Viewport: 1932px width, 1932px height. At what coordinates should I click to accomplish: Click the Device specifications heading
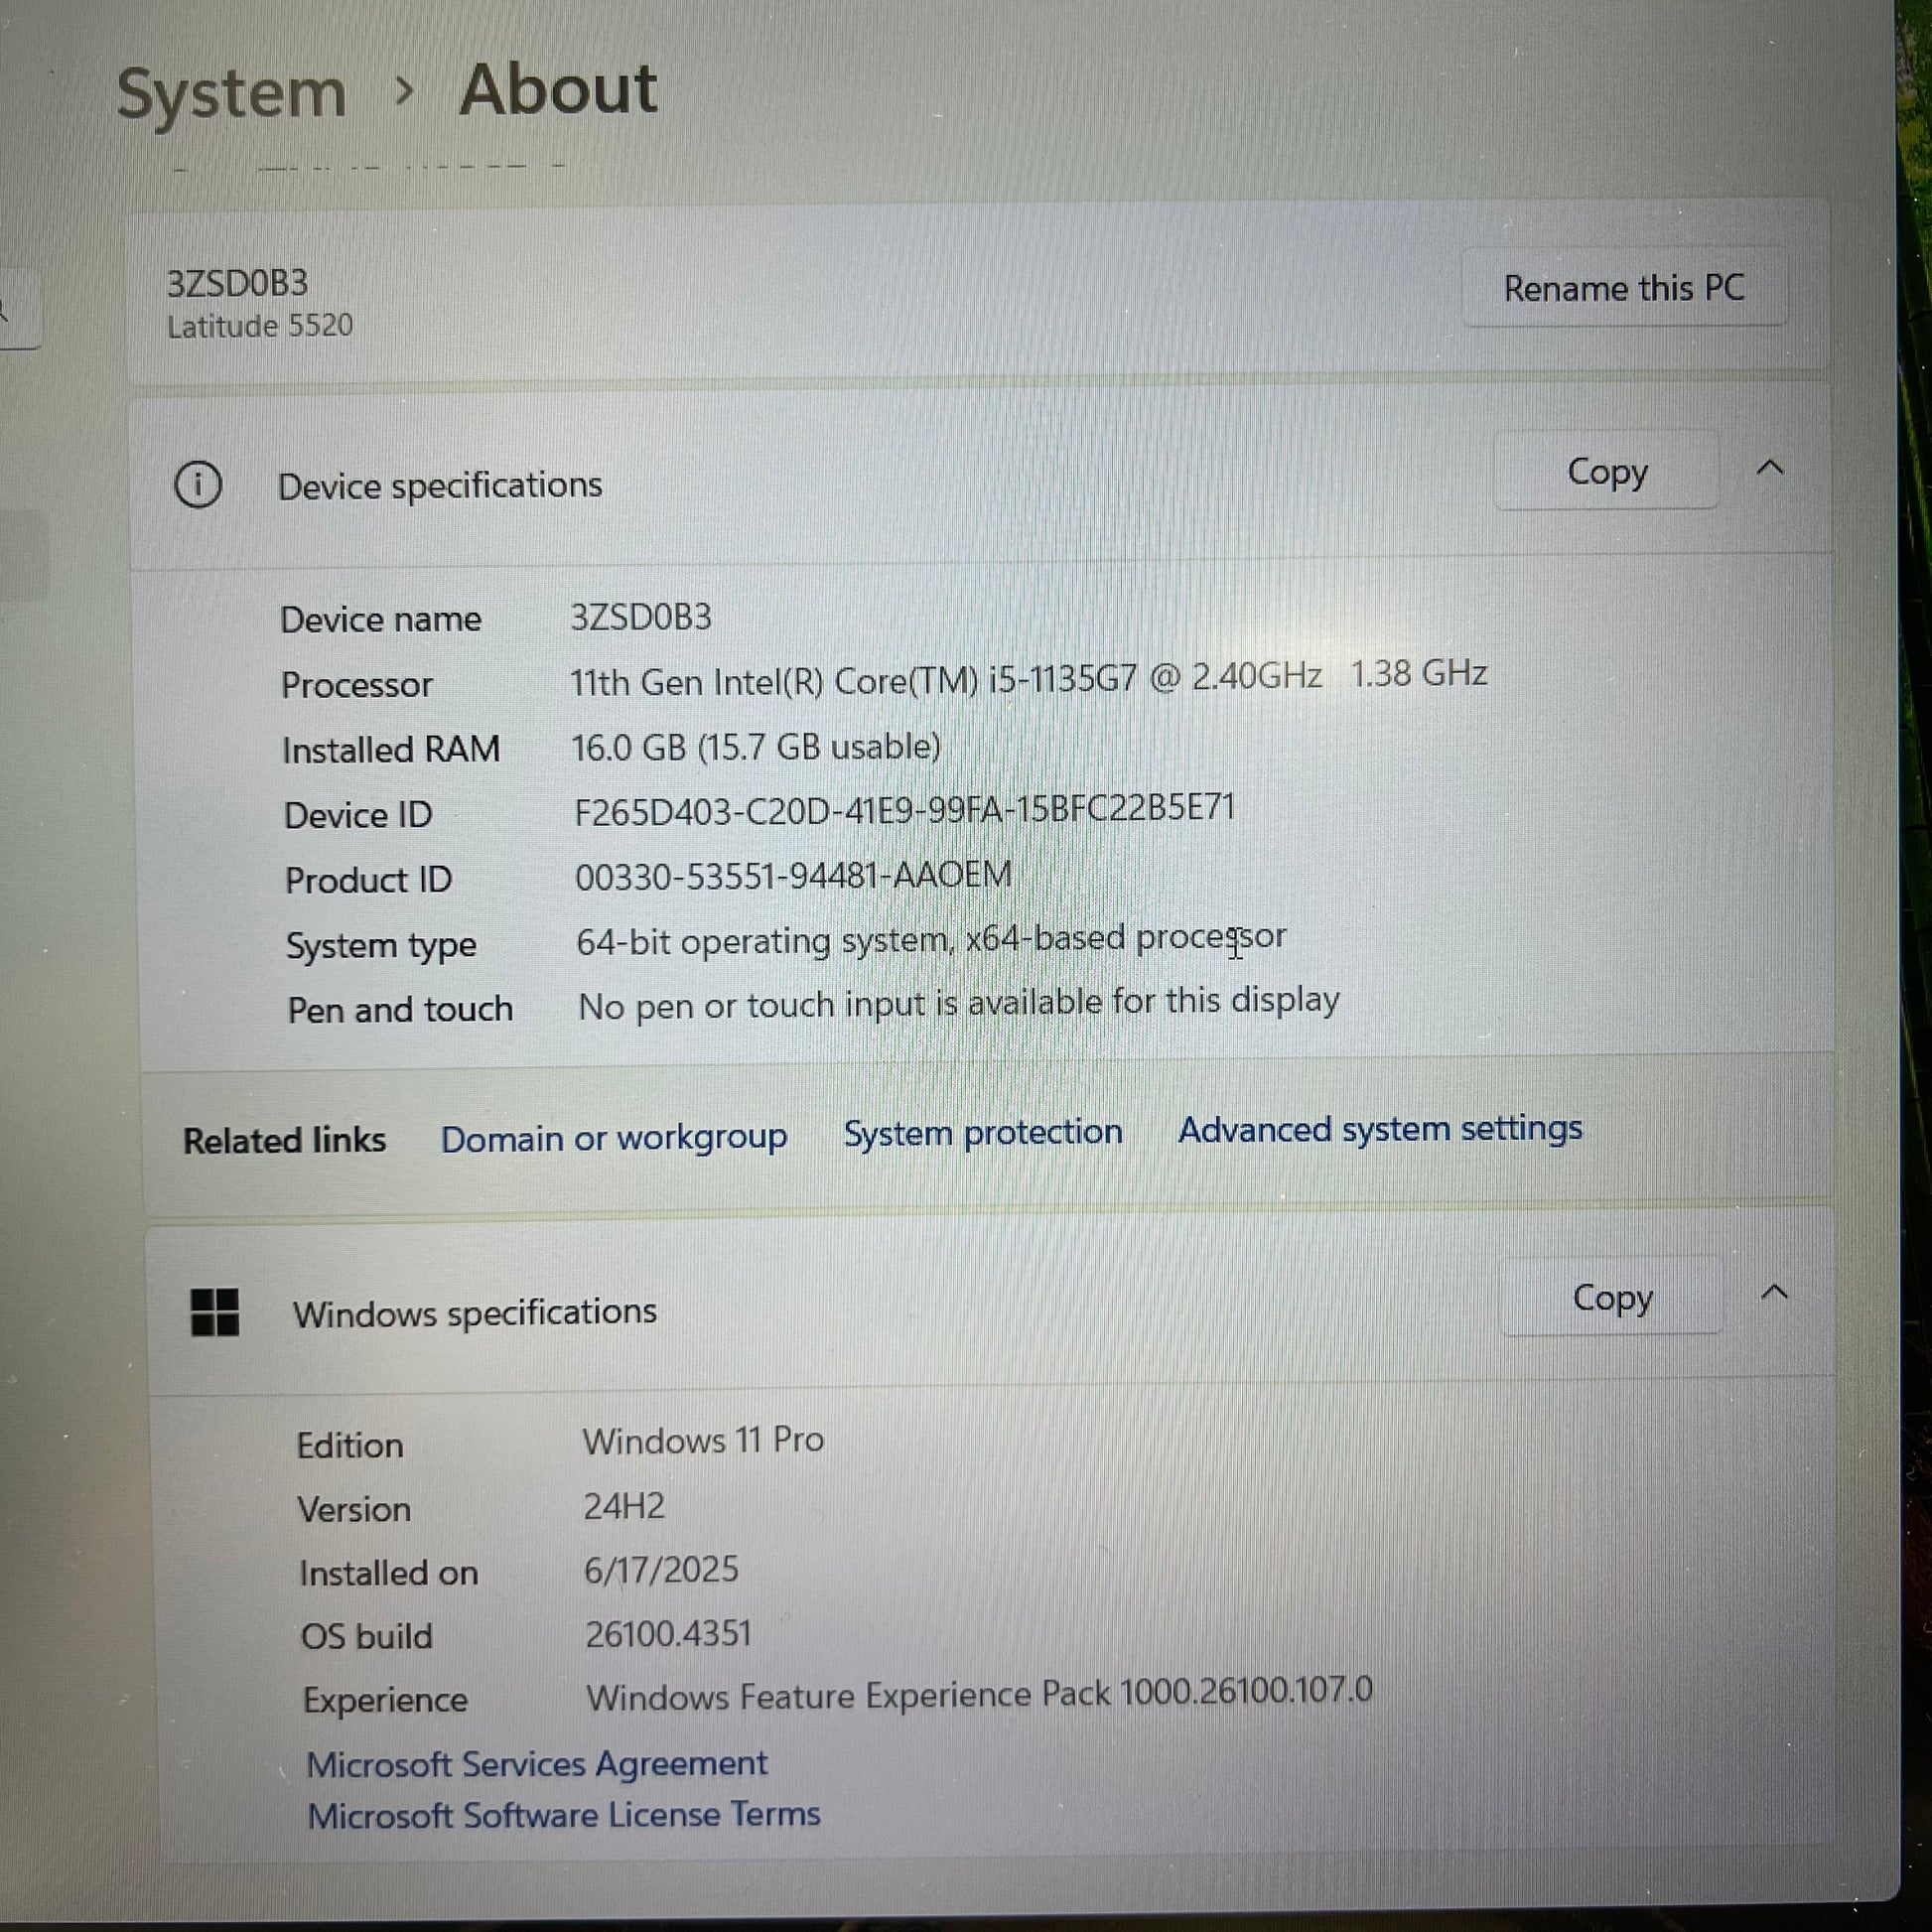(440, 486)
